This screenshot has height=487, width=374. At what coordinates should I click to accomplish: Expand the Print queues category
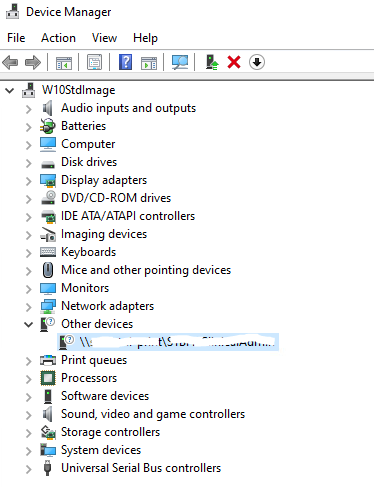click(29, 361)
